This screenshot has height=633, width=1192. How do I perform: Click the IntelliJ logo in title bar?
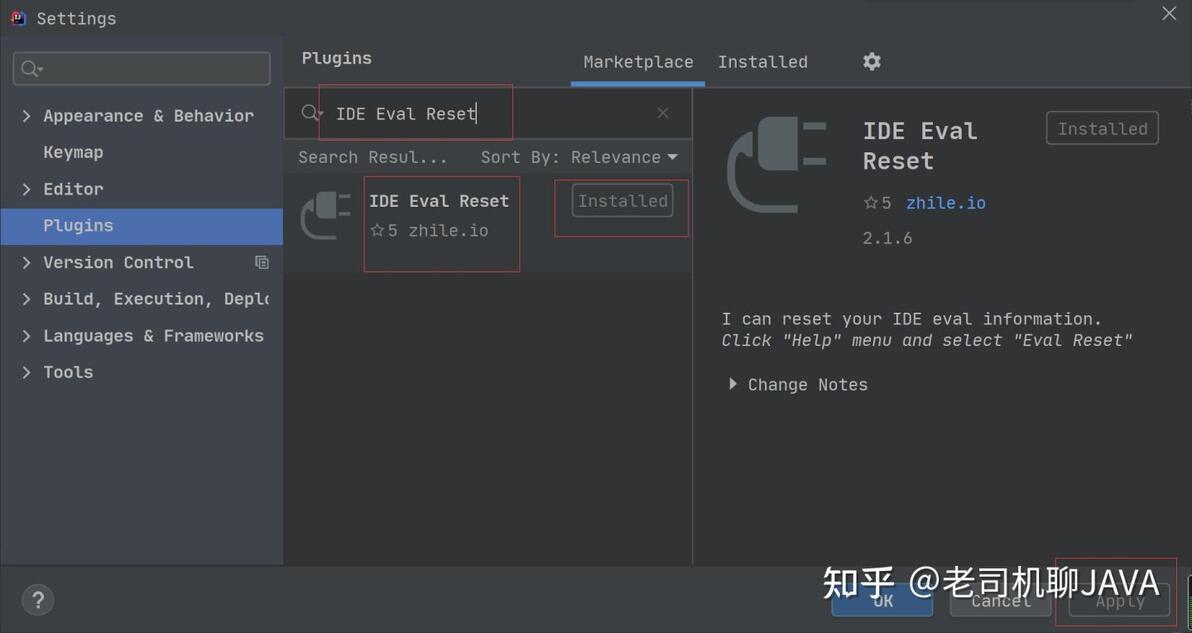pyautogui.click(x=19, y=18)
